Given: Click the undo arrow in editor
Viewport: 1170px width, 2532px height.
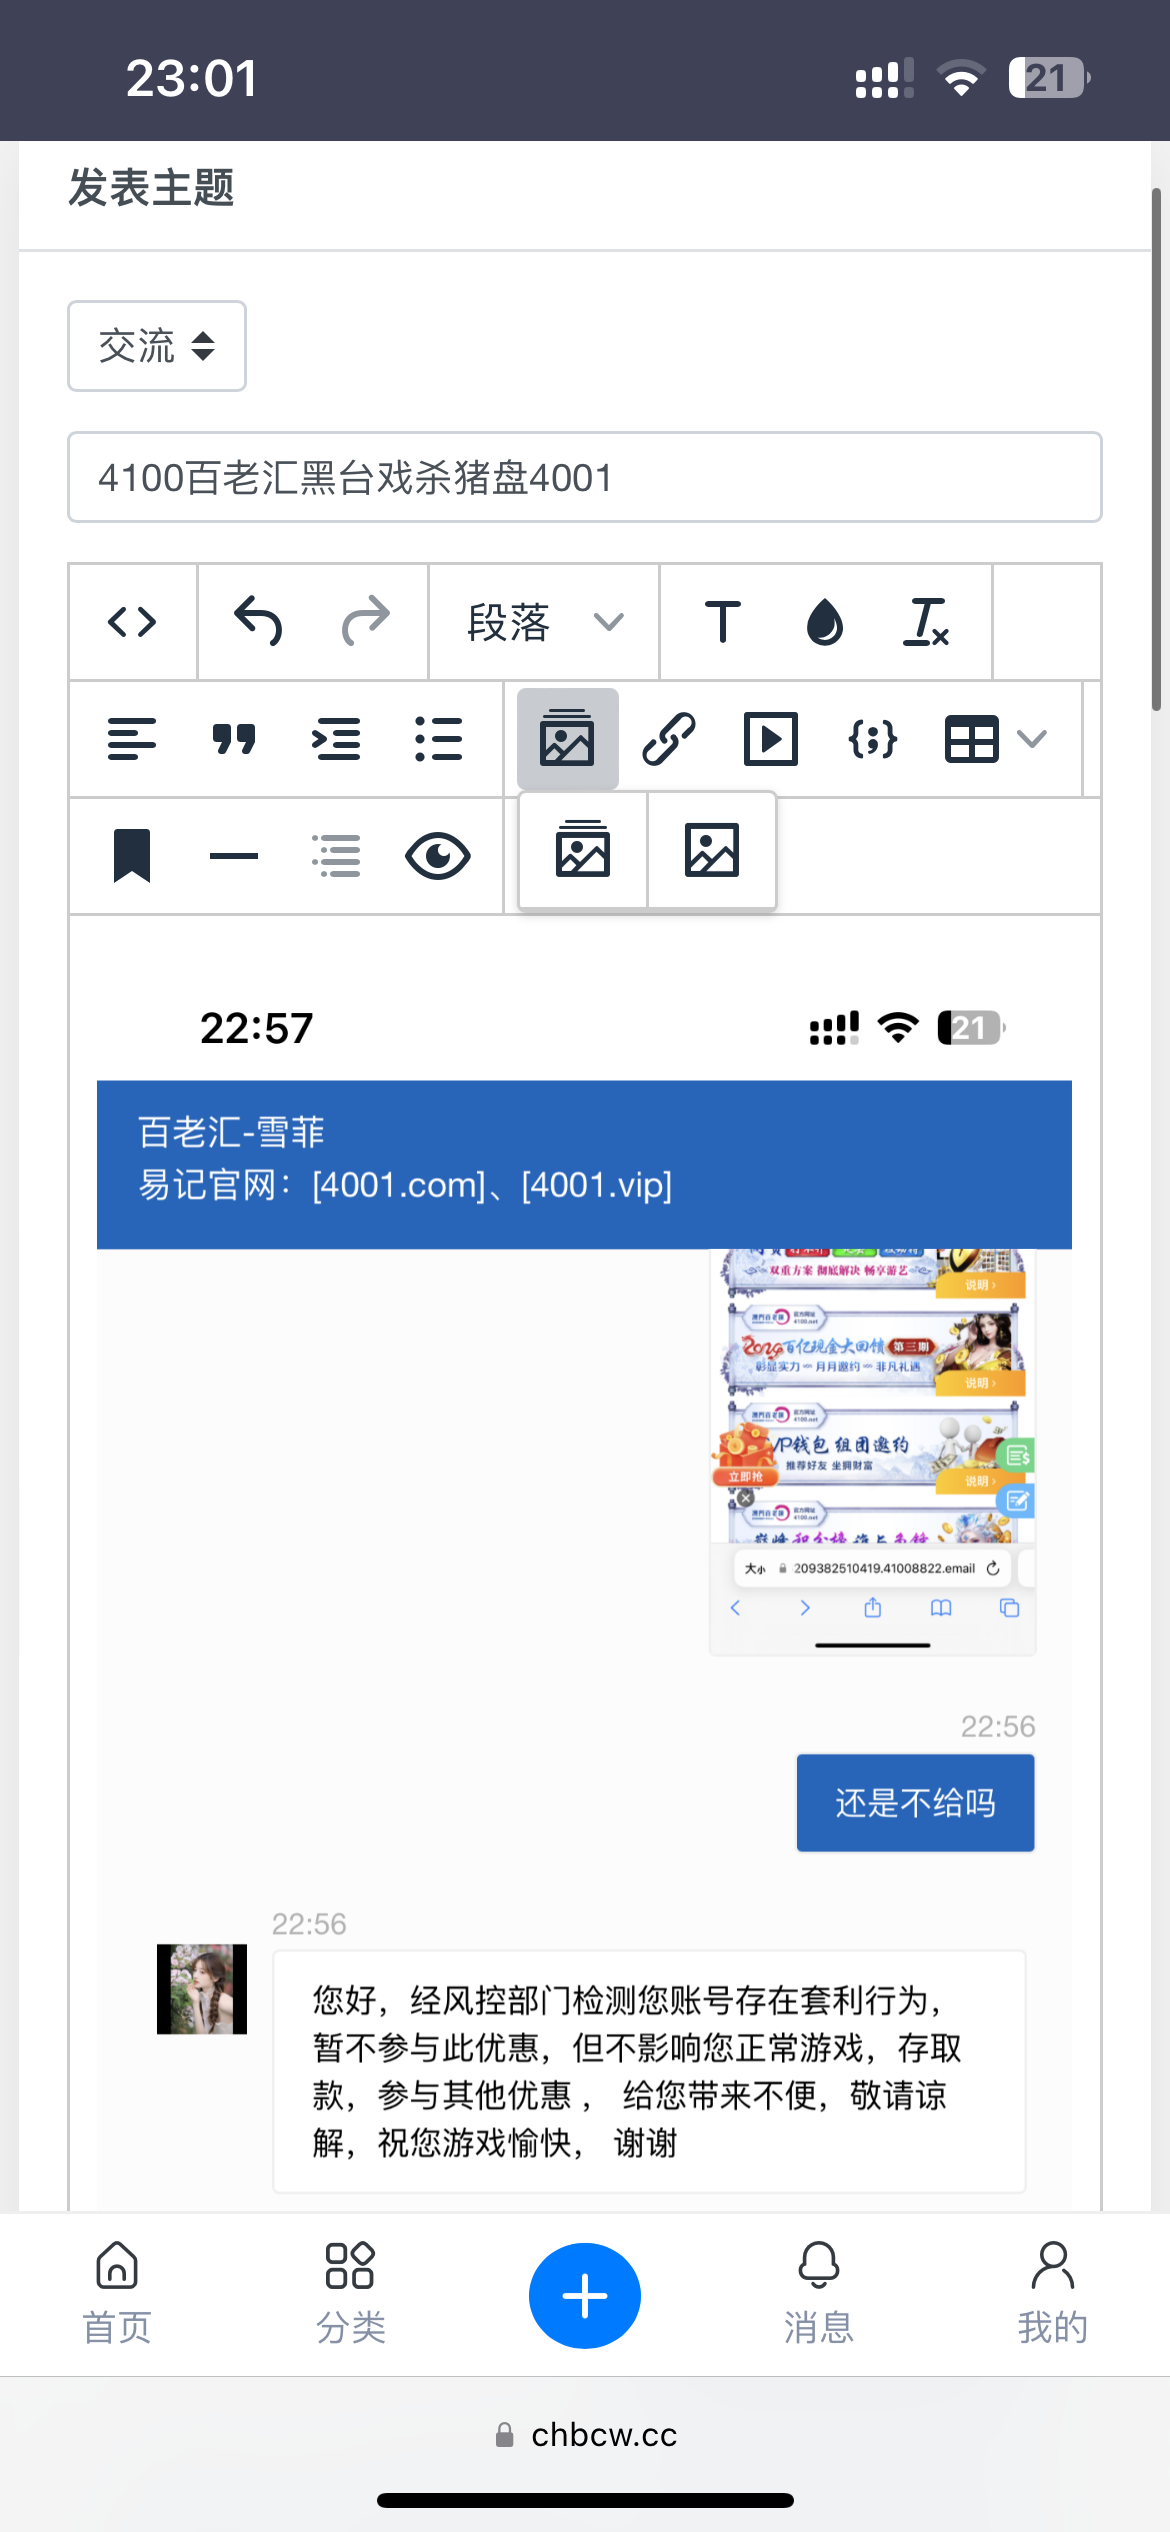Looking at the screenshot, I should 258,622.
